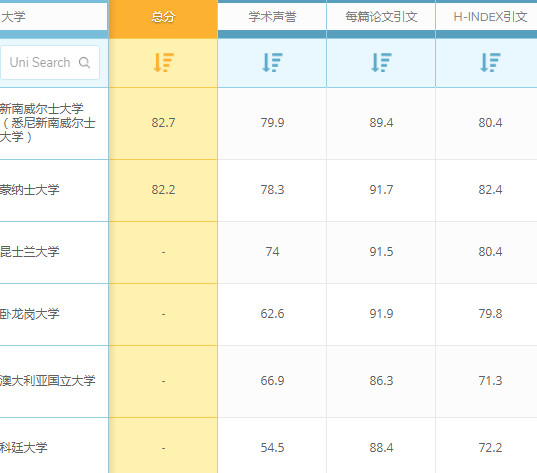The image size is (537, 473).
Task: Sort by 每篇论文引文 sort icon
Action: coord(381,62)
